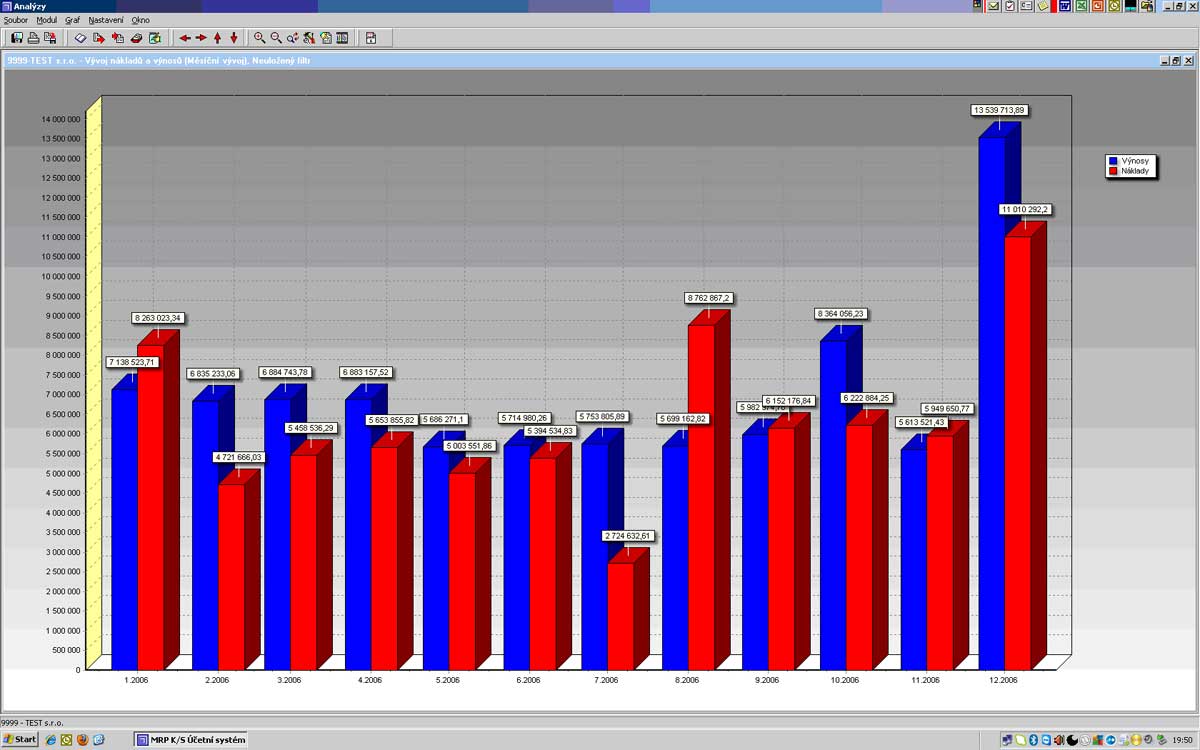Zoom in with the magnifier plus icon
1200x750 pixels.
260,38
